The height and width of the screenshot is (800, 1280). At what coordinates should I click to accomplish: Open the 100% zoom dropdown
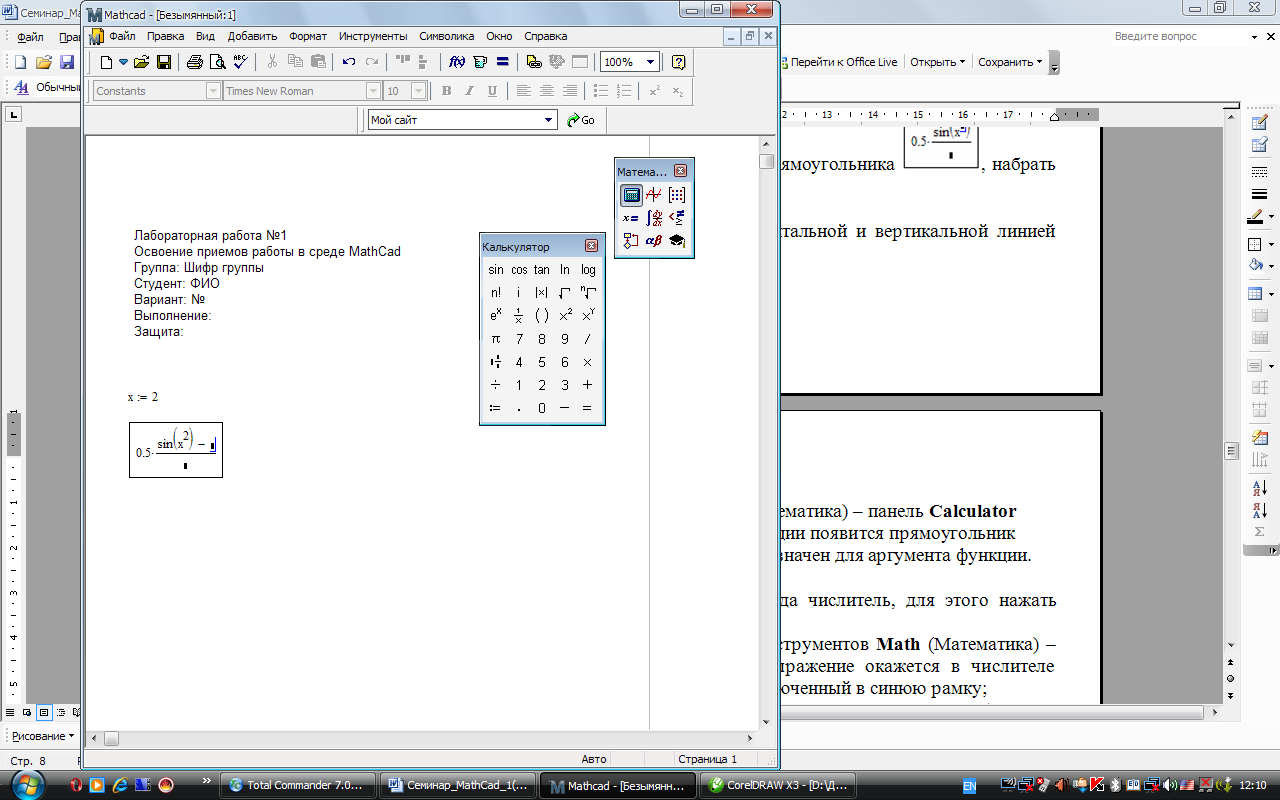click(x=651, y=62)
